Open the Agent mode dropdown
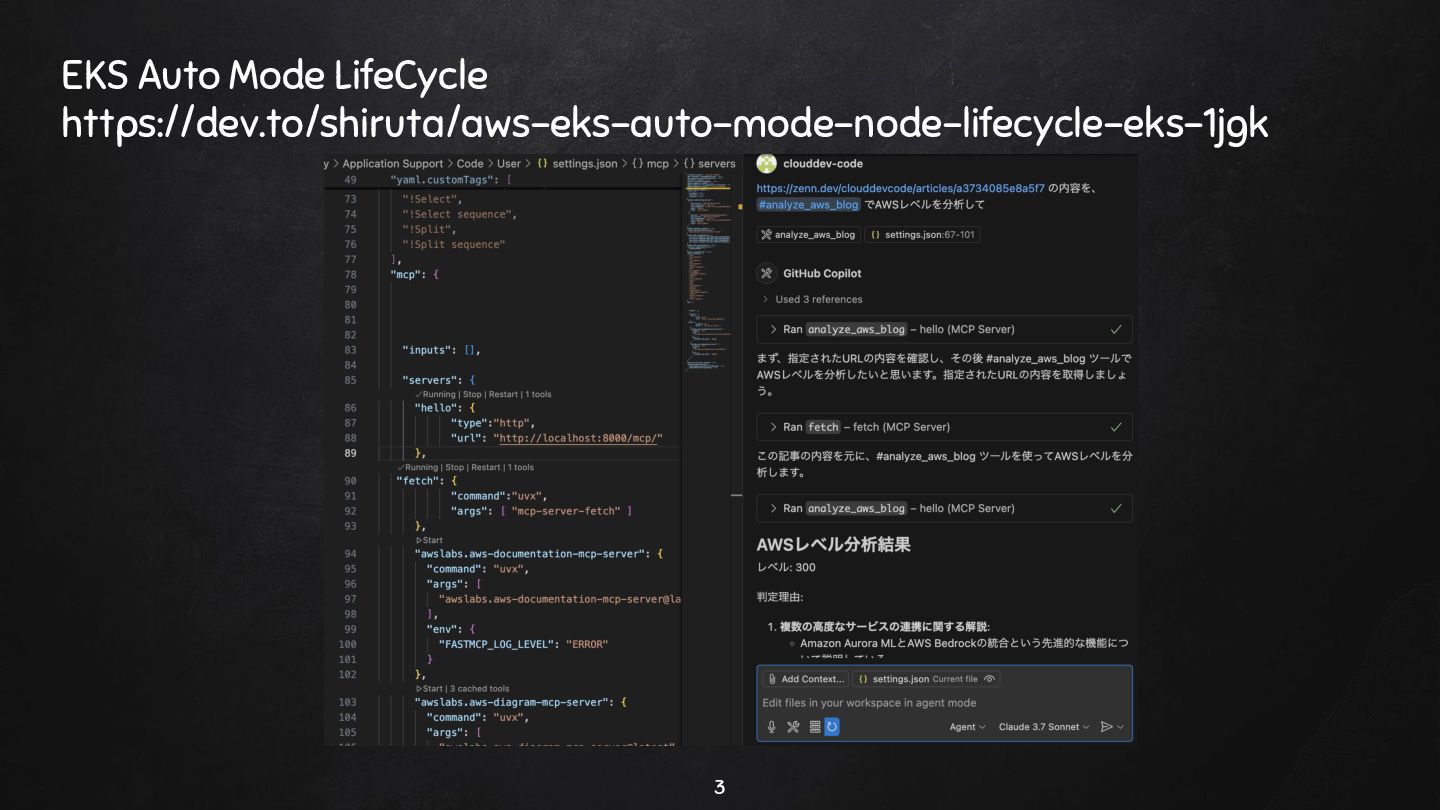 coord(968,727)
